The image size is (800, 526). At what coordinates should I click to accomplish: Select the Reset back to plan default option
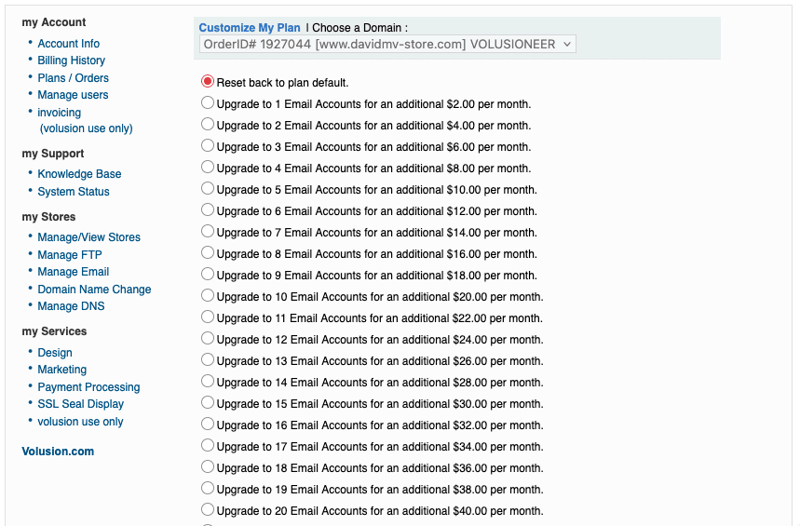click(207, 82)
